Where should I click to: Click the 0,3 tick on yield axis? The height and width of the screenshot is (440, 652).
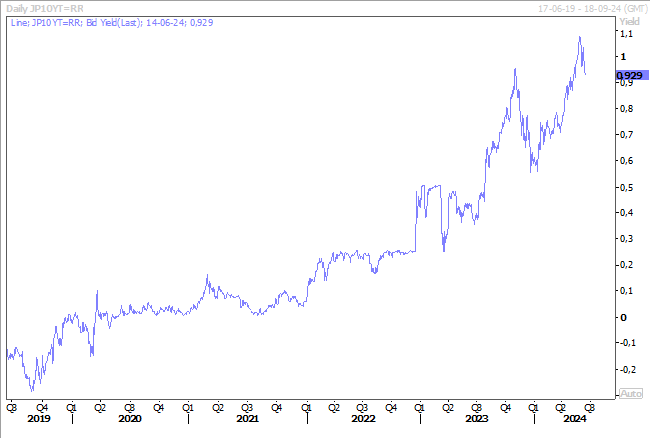pos(626,239)
